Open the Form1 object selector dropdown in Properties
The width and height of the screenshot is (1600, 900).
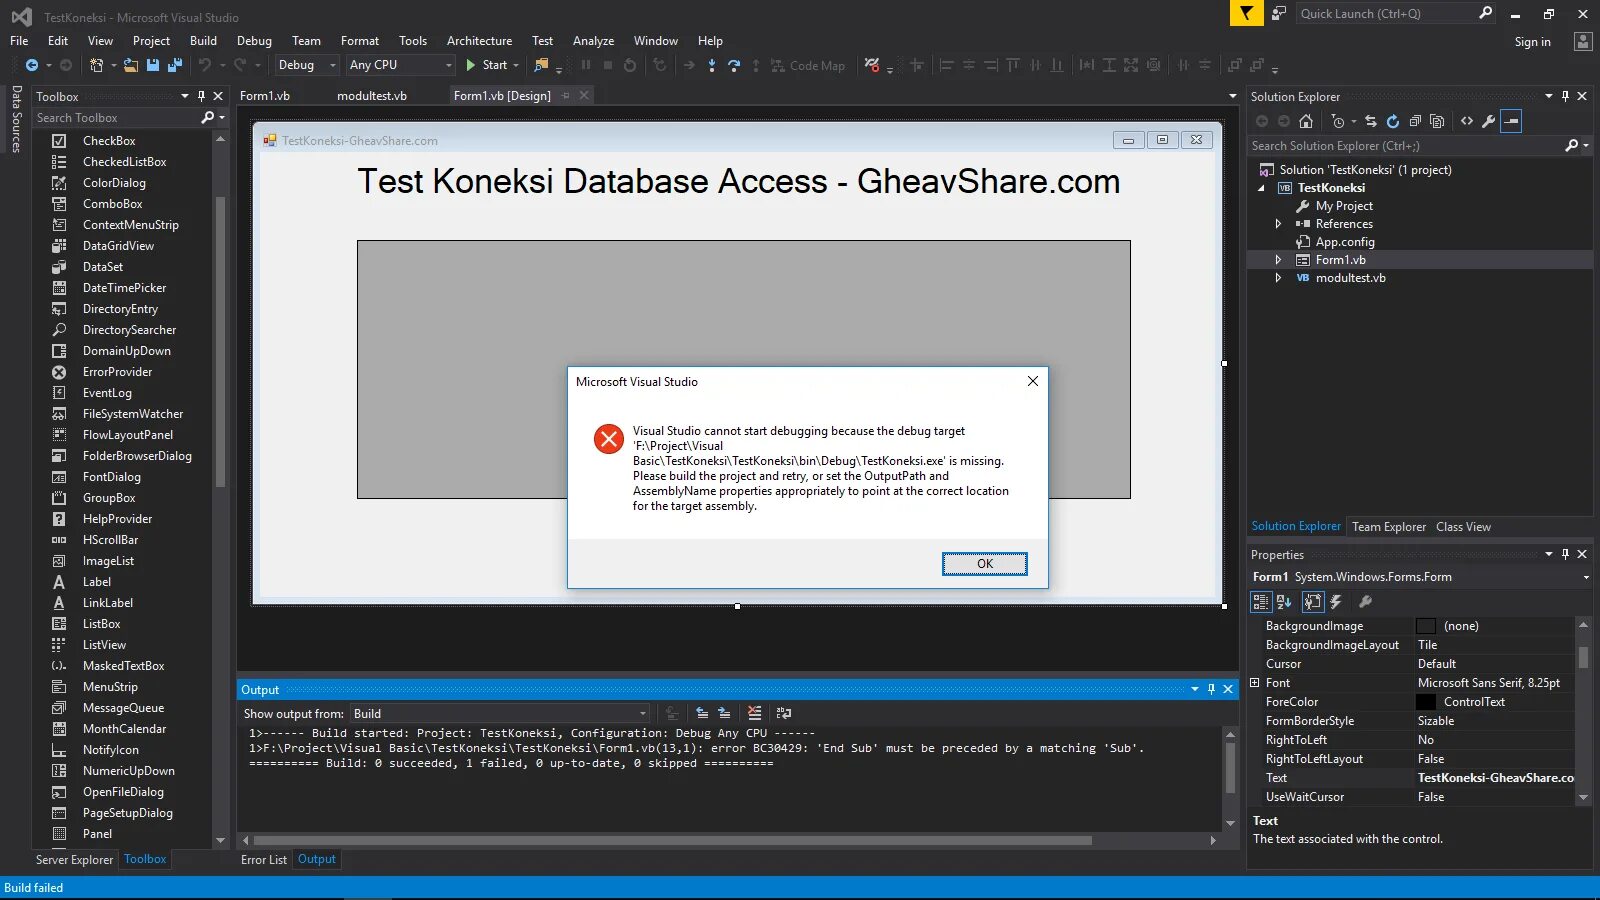pyautogui.click(x=1586, y=577)
